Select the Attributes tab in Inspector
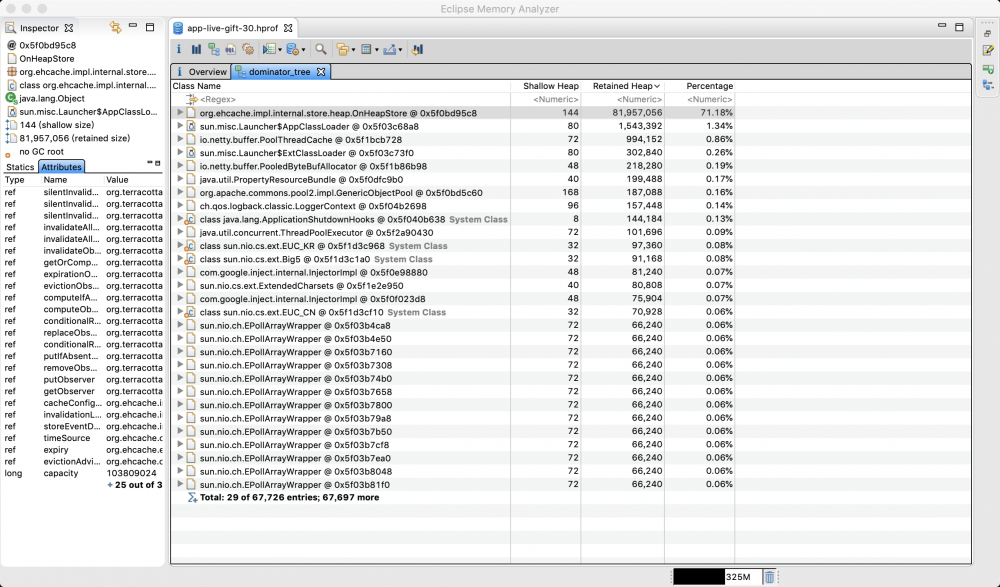 pyautogui.click(x=61, y=167)
